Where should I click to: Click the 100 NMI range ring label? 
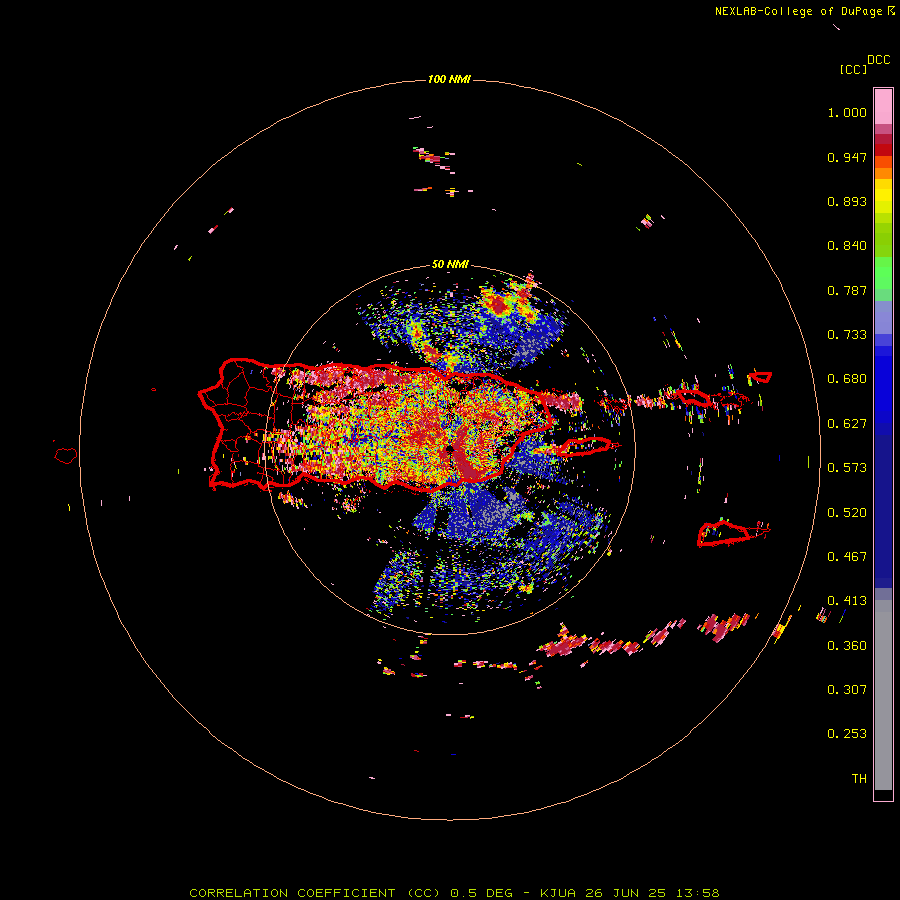click(449, 79)
